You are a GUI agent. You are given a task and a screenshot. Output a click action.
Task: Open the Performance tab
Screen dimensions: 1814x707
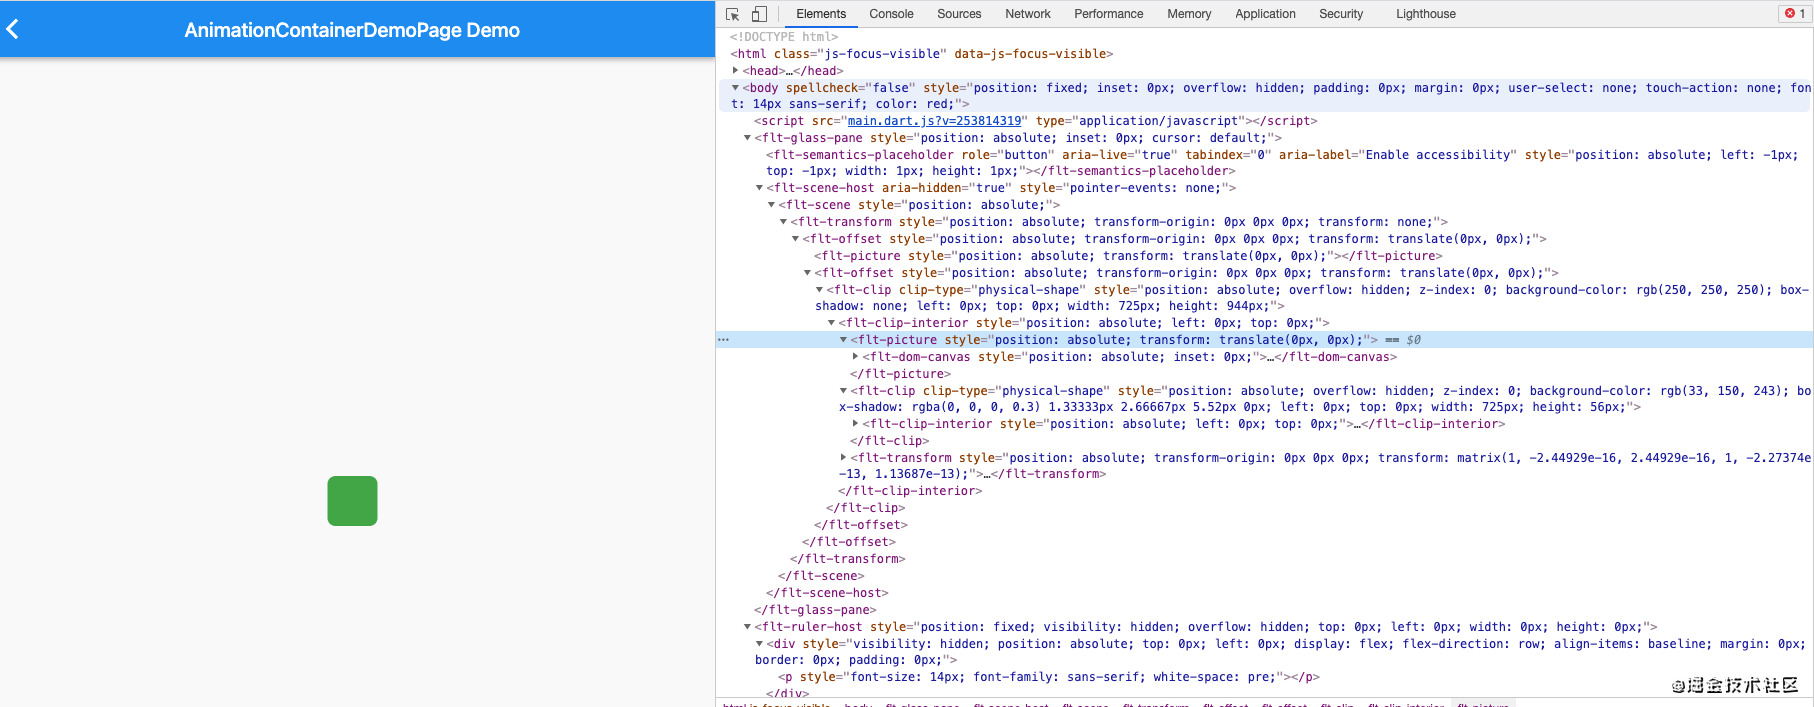(x=1108, y=14)
